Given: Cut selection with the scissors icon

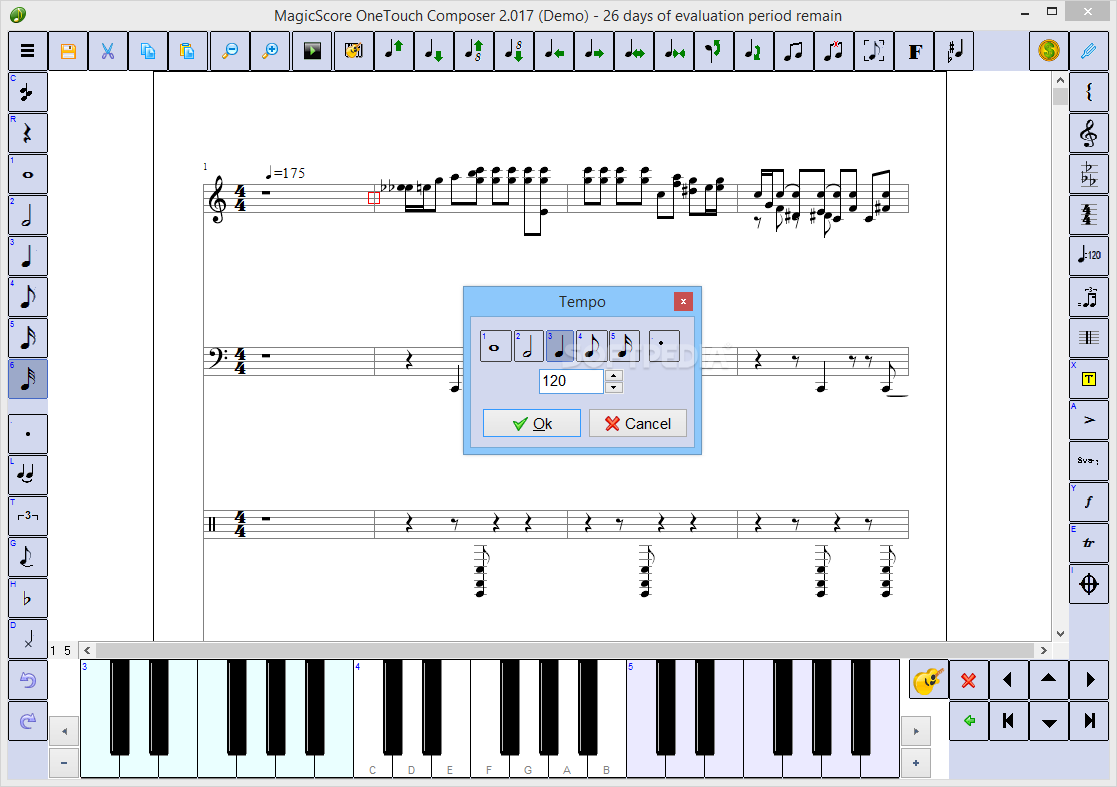Looking at the screenshot, I should tap(108, 51).
